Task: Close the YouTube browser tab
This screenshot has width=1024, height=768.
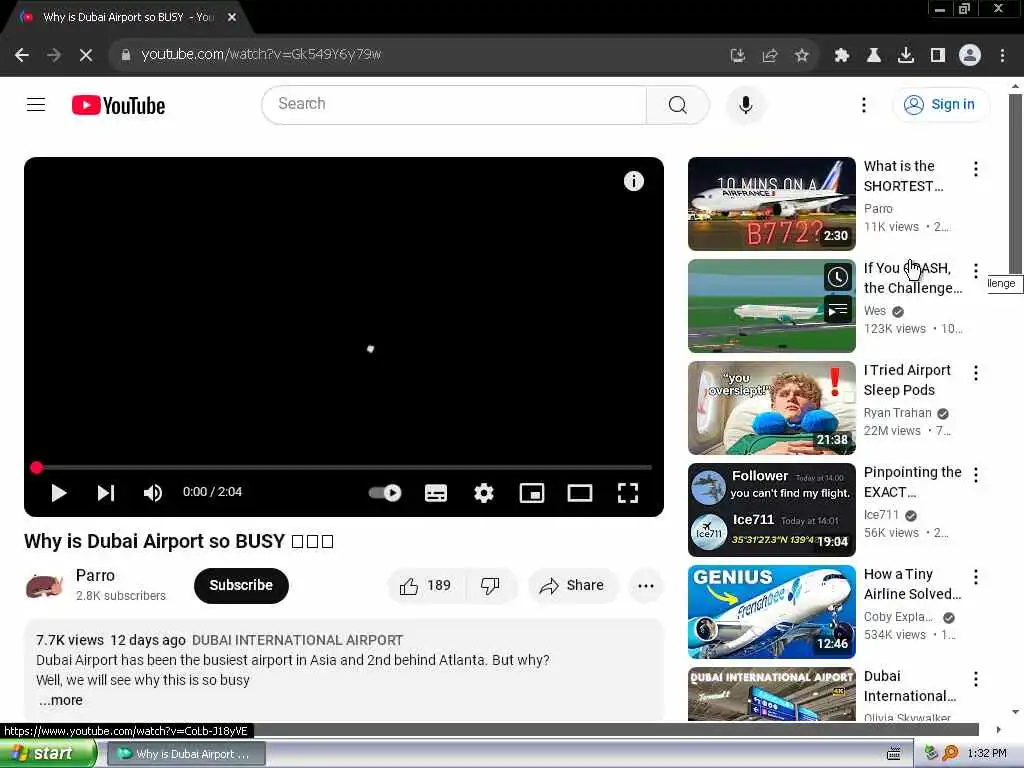Action: 232,17
